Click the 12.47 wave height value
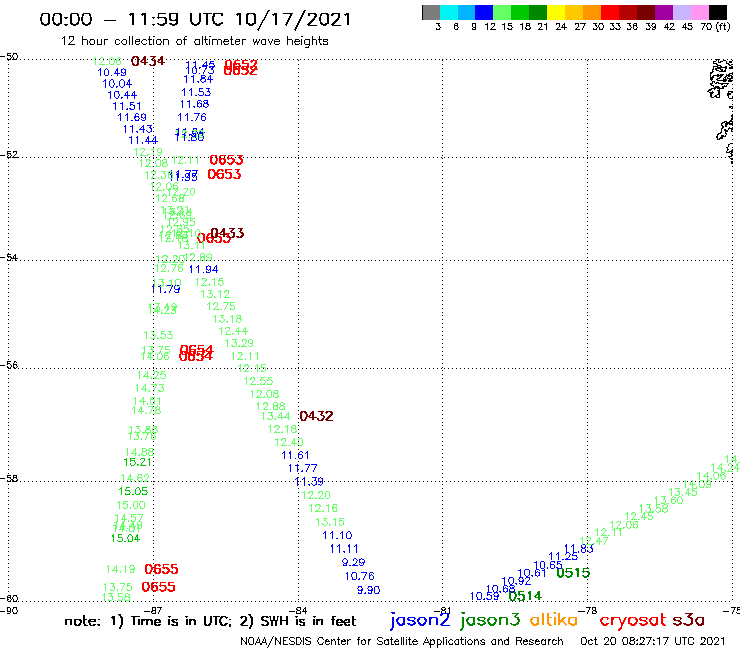This screenshot has width=740, height=650. 594,541
